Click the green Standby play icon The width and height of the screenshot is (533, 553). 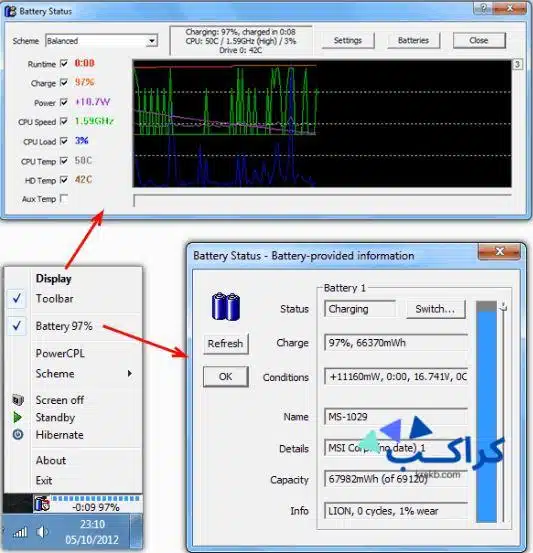click(17, 417)
